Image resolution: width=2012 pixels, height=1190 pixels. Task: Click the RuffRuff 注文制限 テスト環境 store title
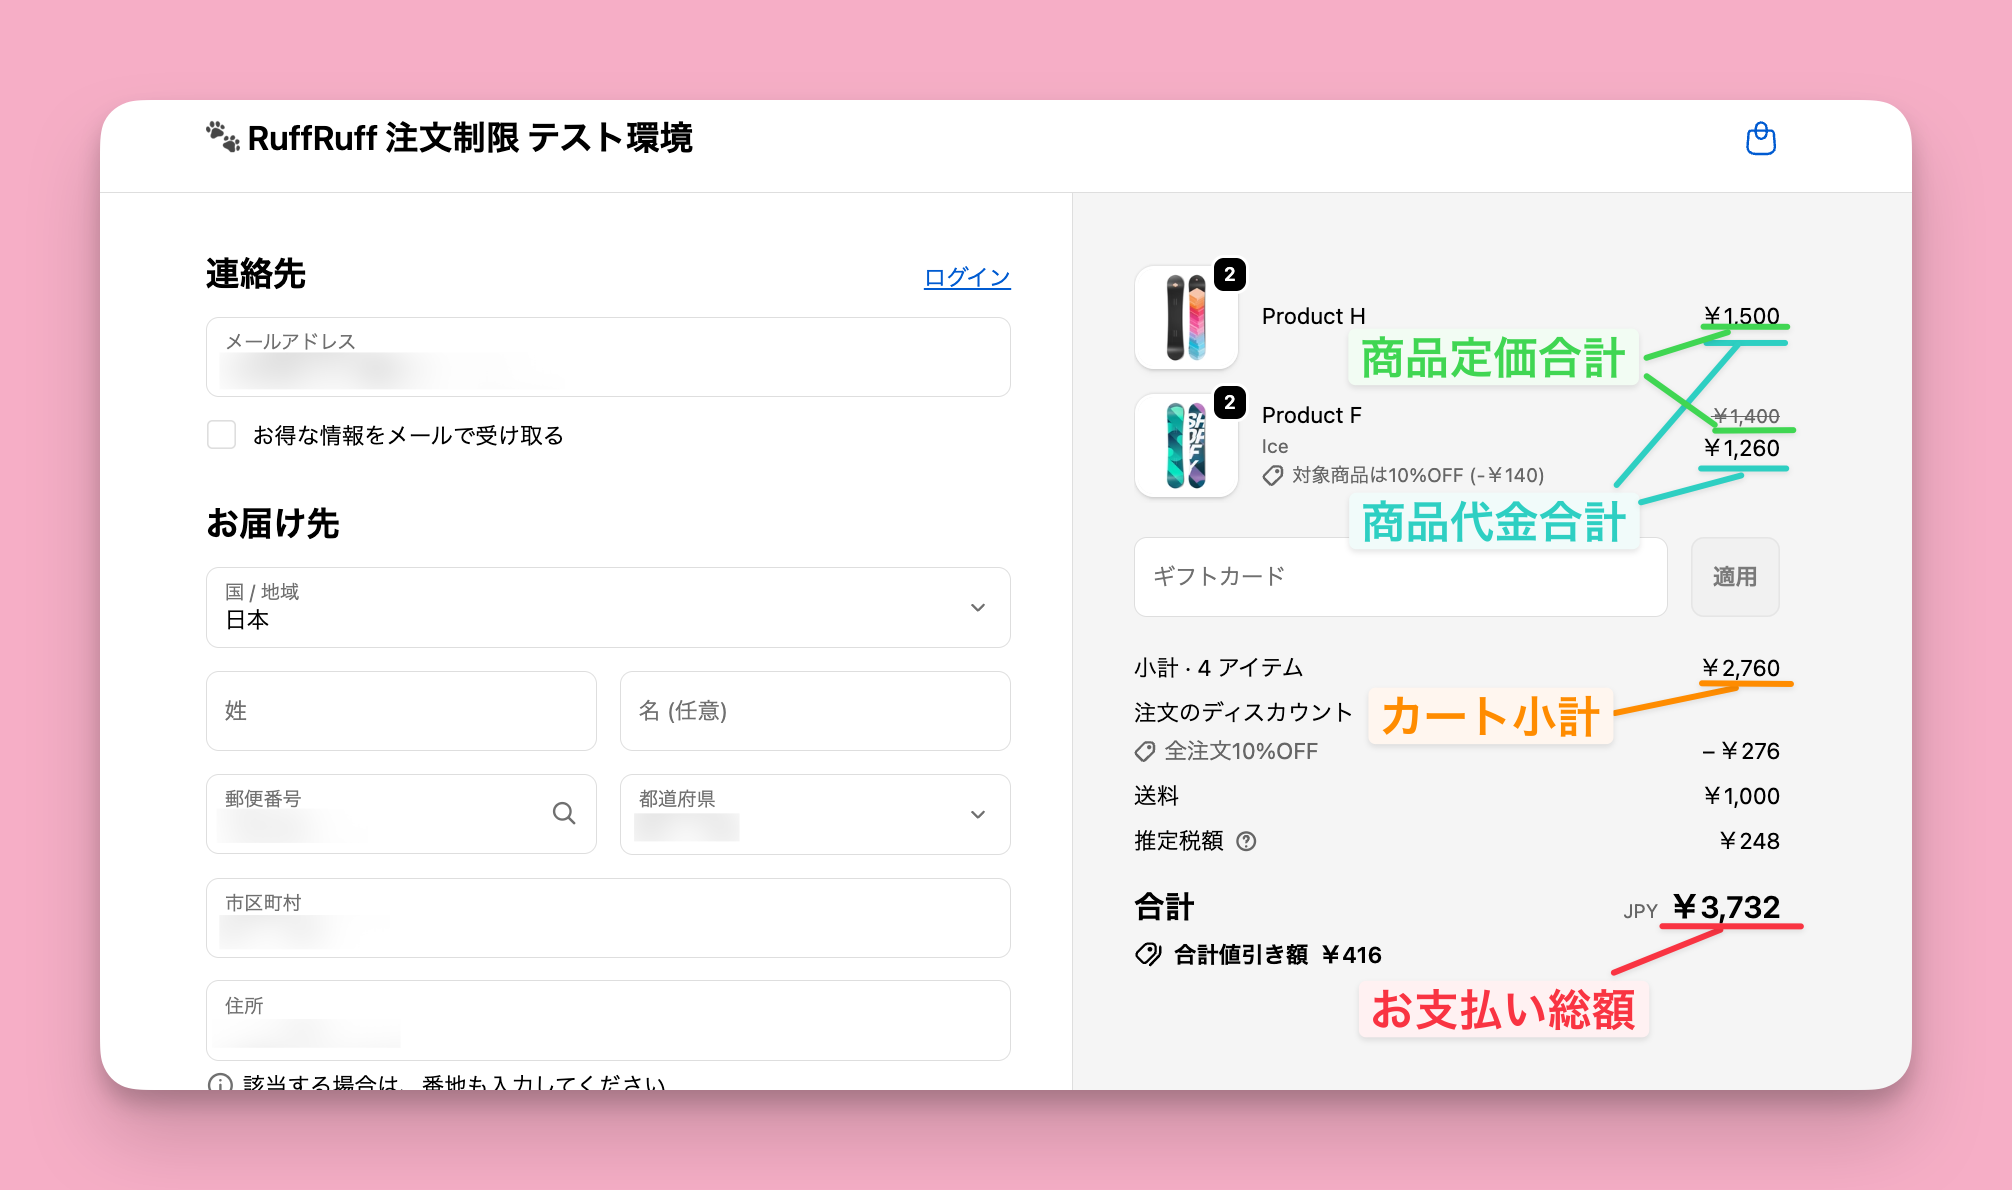point(469,138)
